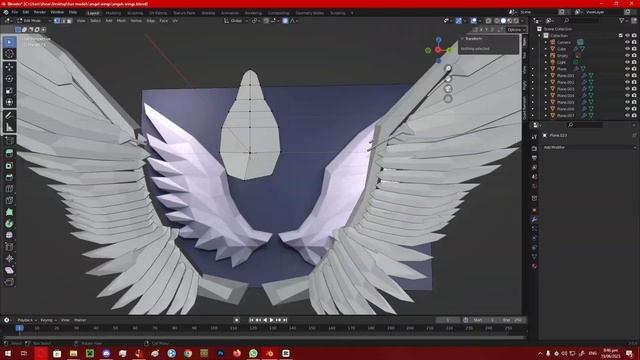Open the File menu
Screen dimensions: 640x360
pos(15,12)
